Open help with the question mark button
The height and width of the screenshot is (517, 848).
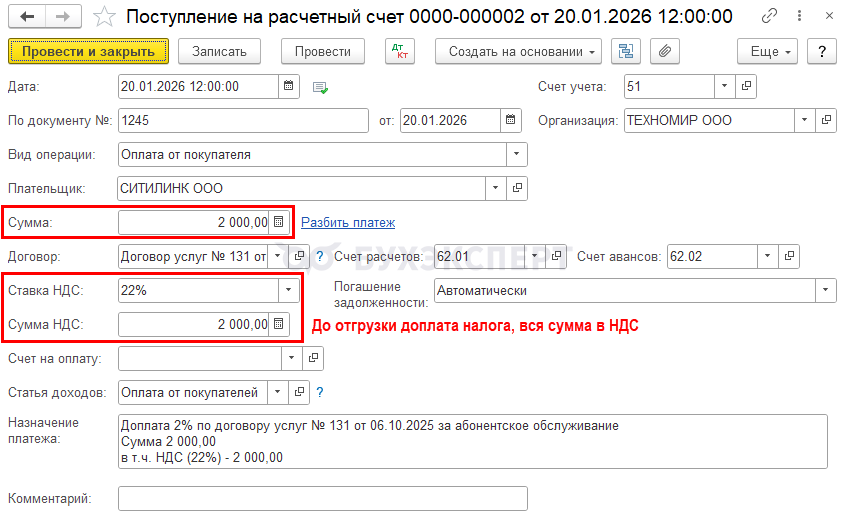(x=822, y=51)
